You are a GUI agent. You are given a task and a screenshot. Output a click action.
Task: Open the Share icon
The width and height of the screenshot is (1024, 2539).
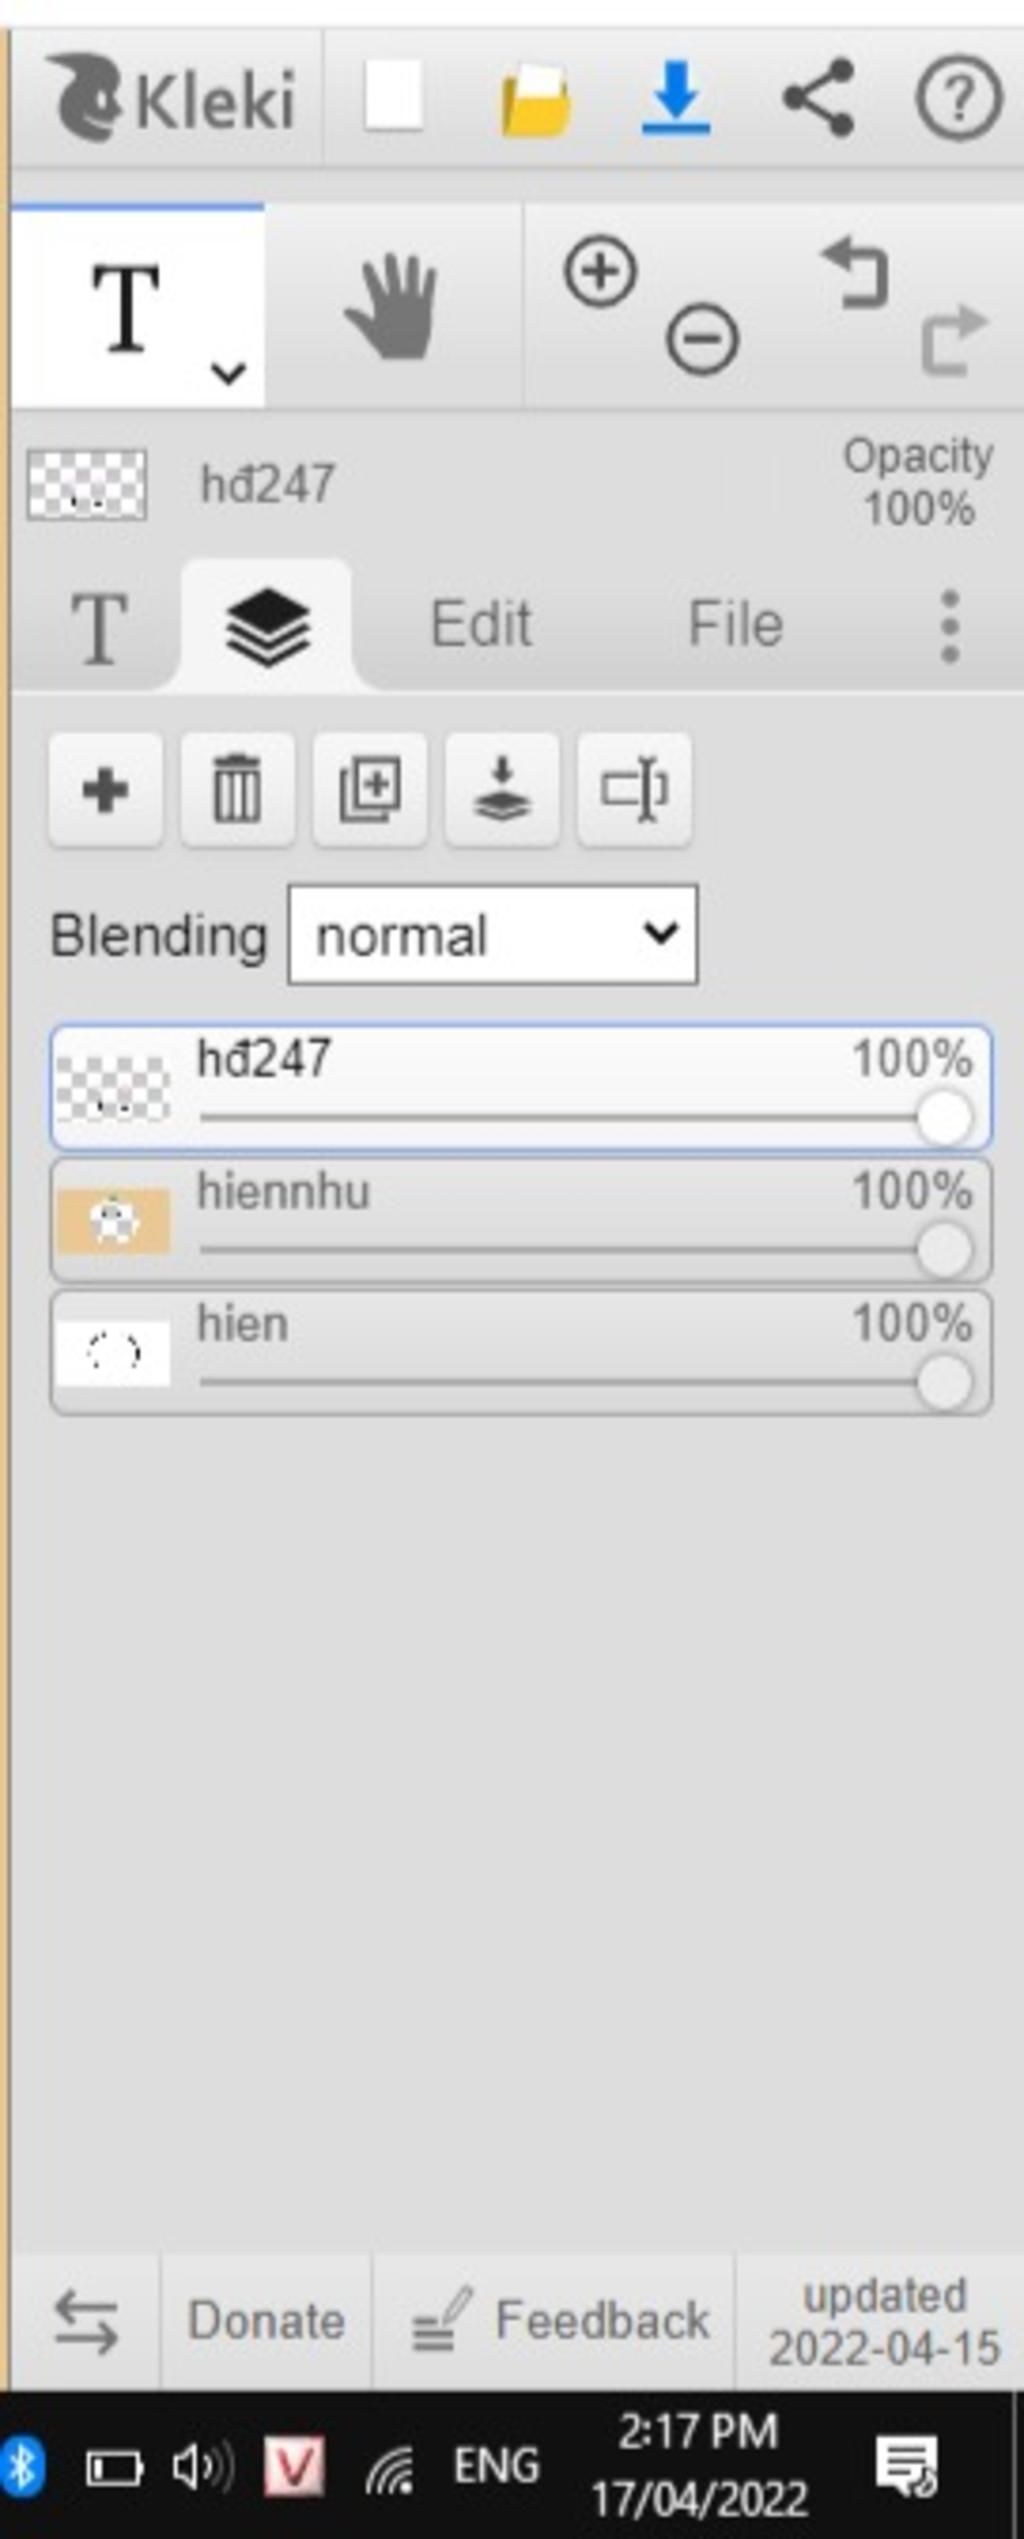tap(818, 98)
